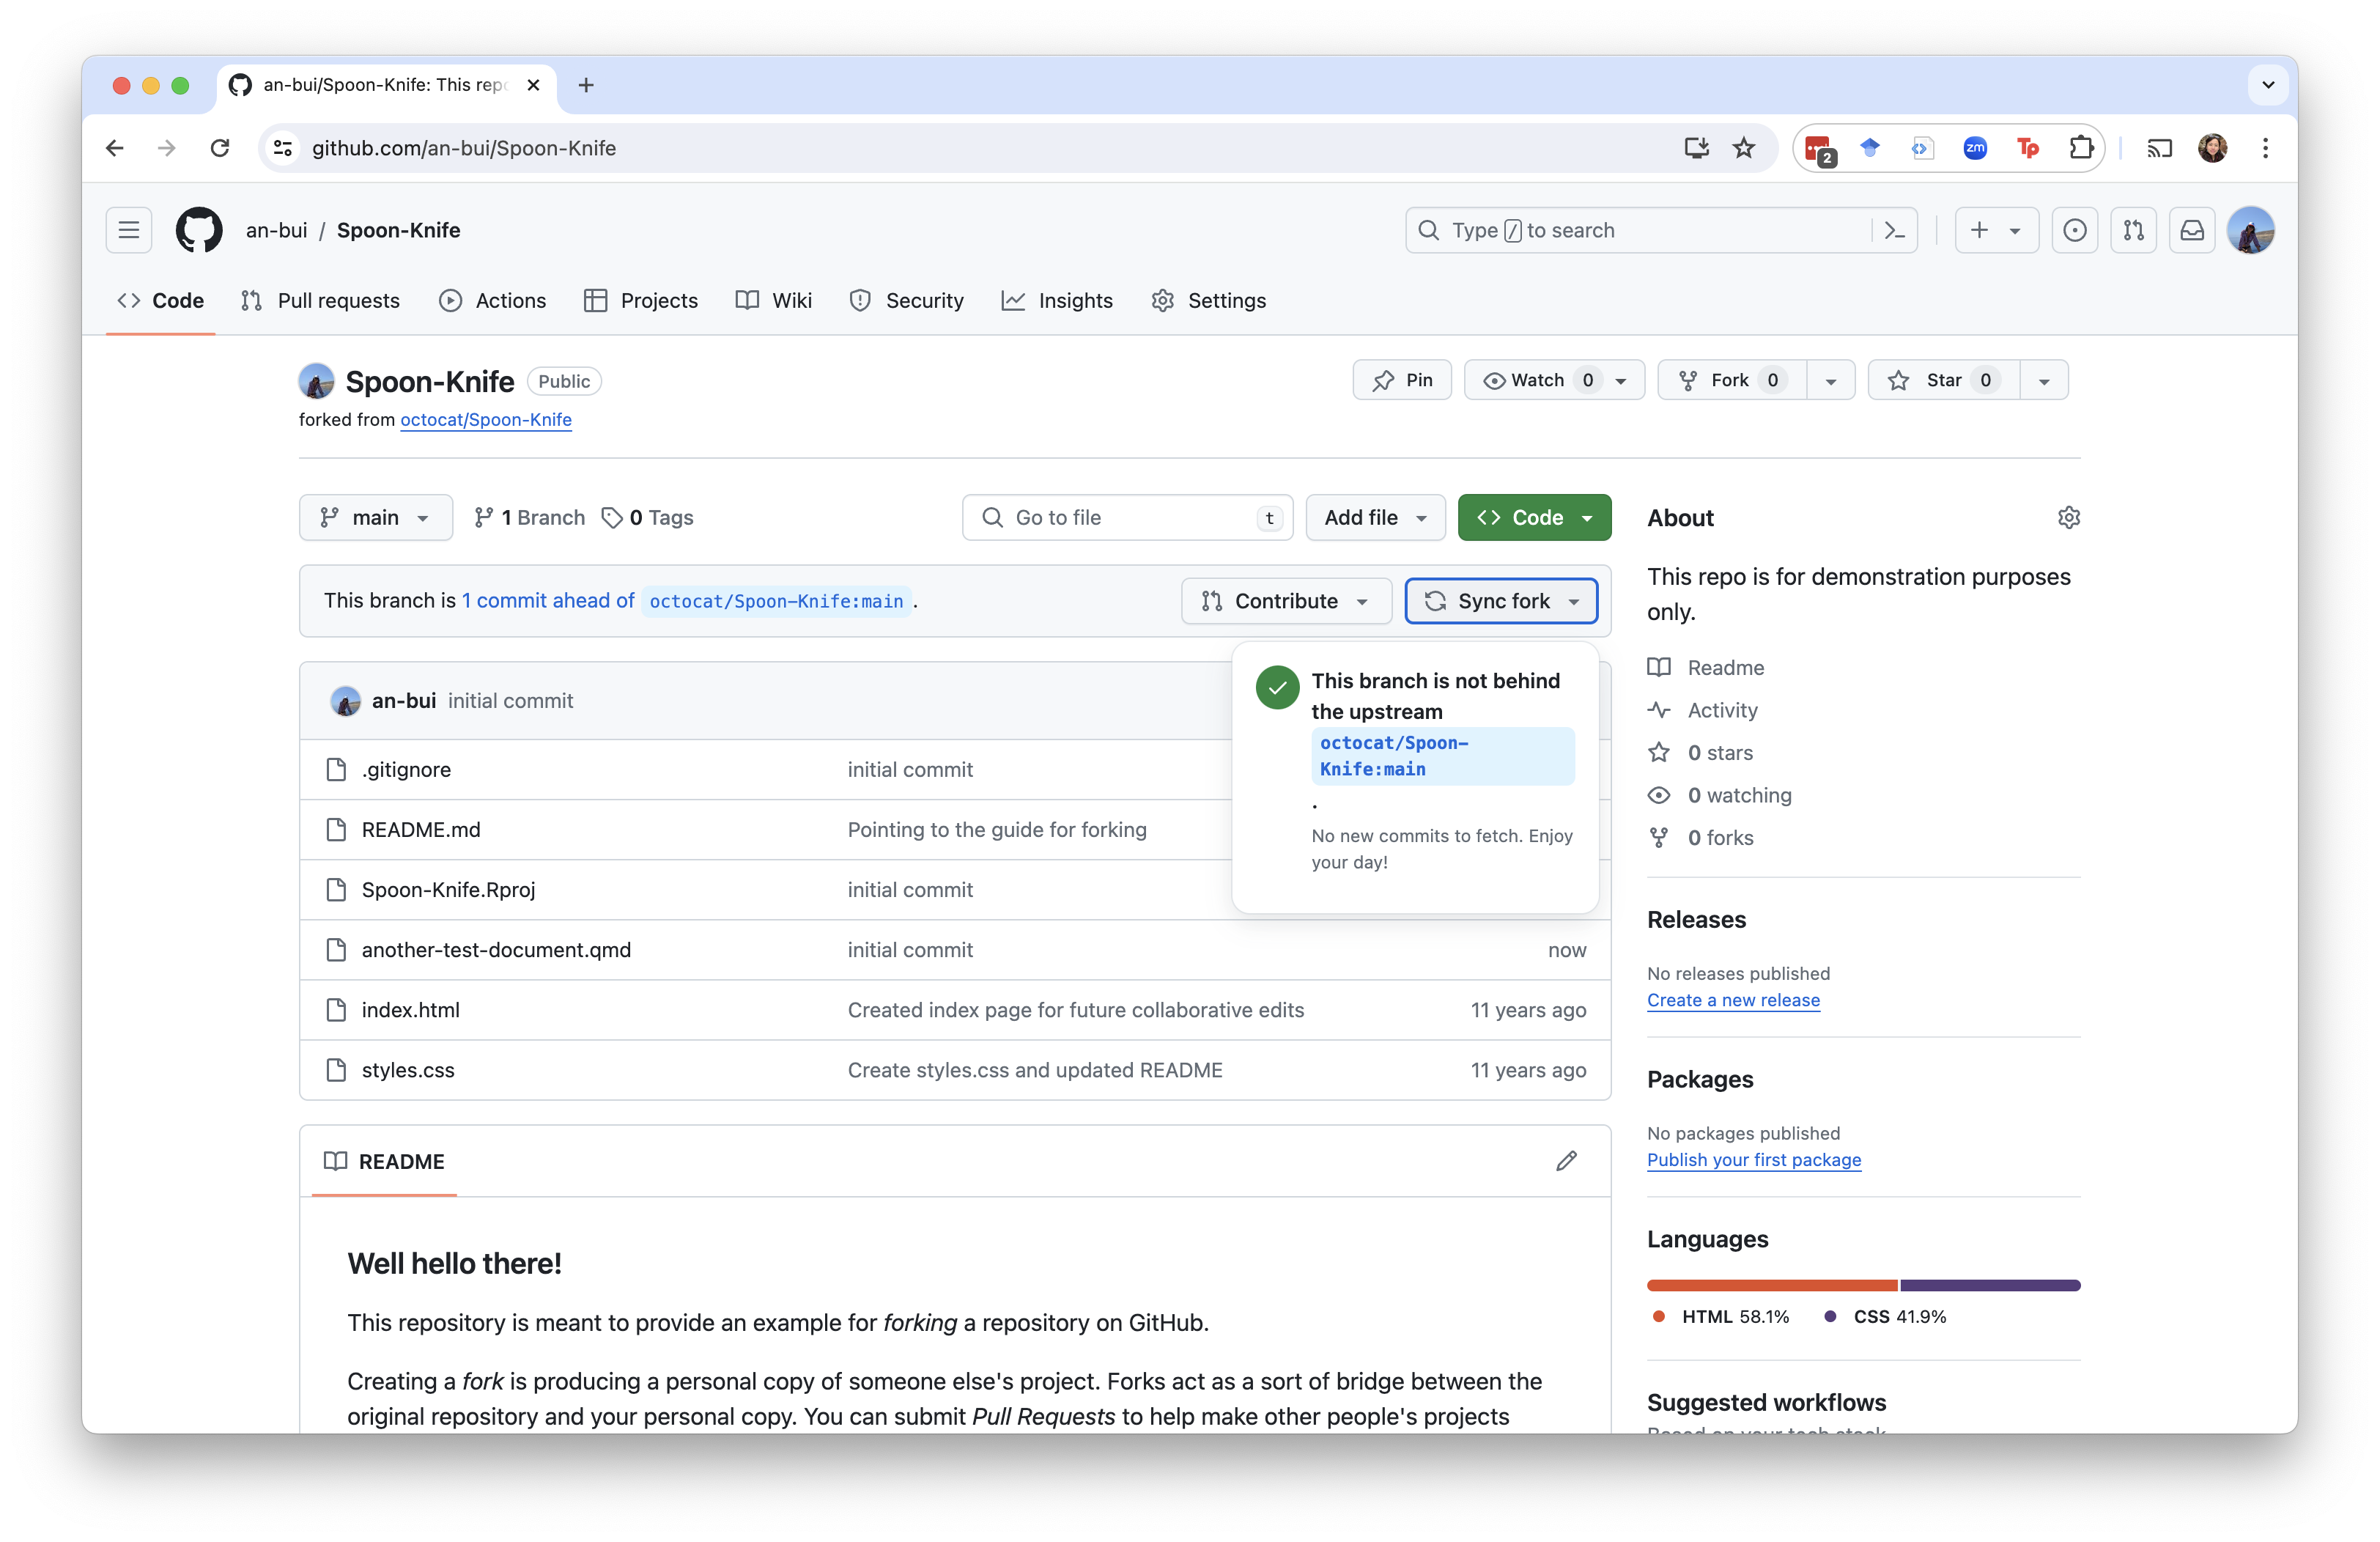Open the notifications inbox icon
Viewport: 2380px width, 1542px height.
pos(2192,230)
